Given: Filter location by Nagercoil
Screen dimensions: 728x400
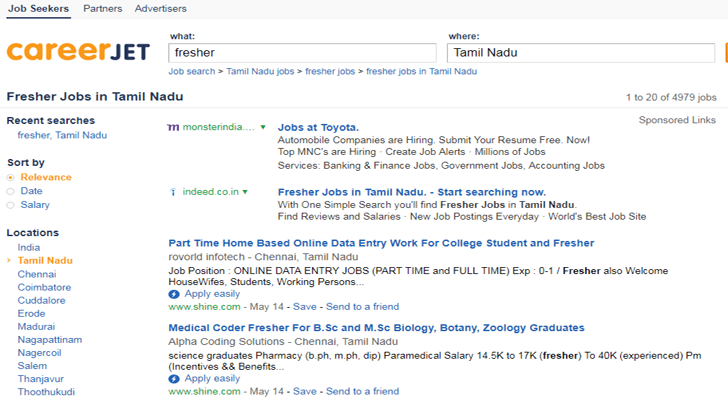Looking at the screenshot, I should [x=39, y=353].
